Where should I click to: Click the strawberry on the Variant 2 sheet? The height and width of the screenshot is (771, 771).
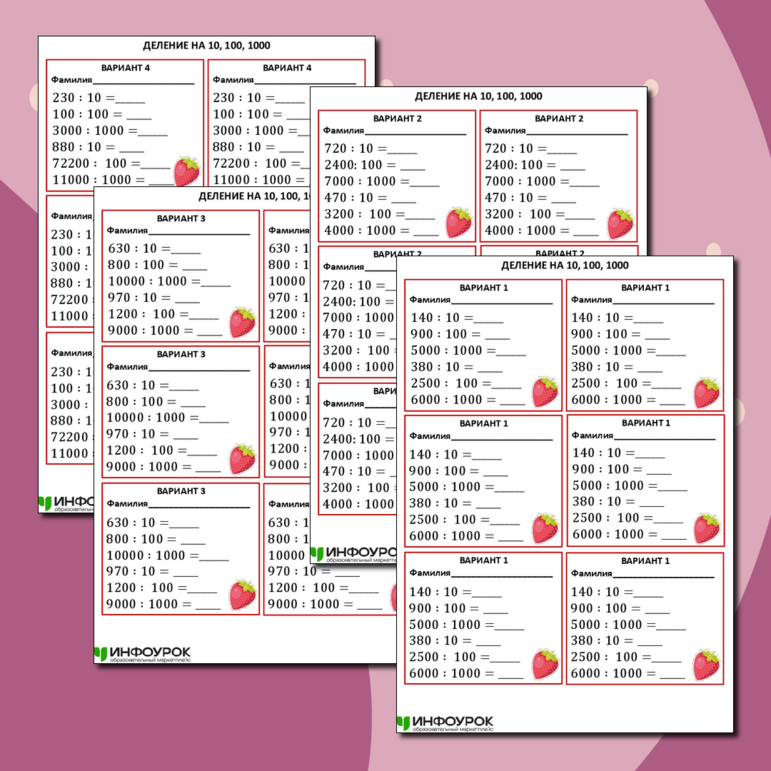coord(458,222)
